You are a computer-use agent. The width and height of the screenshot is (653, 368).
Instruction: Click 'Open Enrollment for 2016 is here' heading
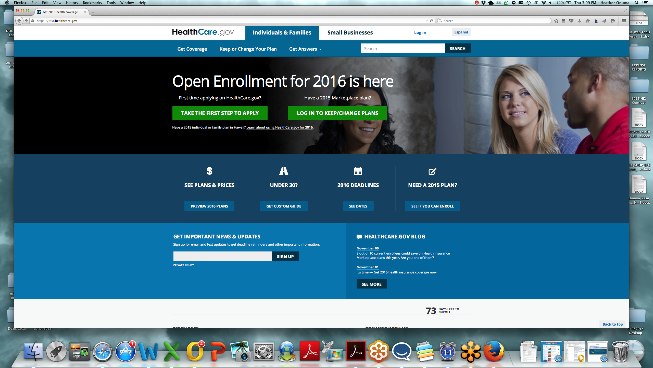coord(283,81)
